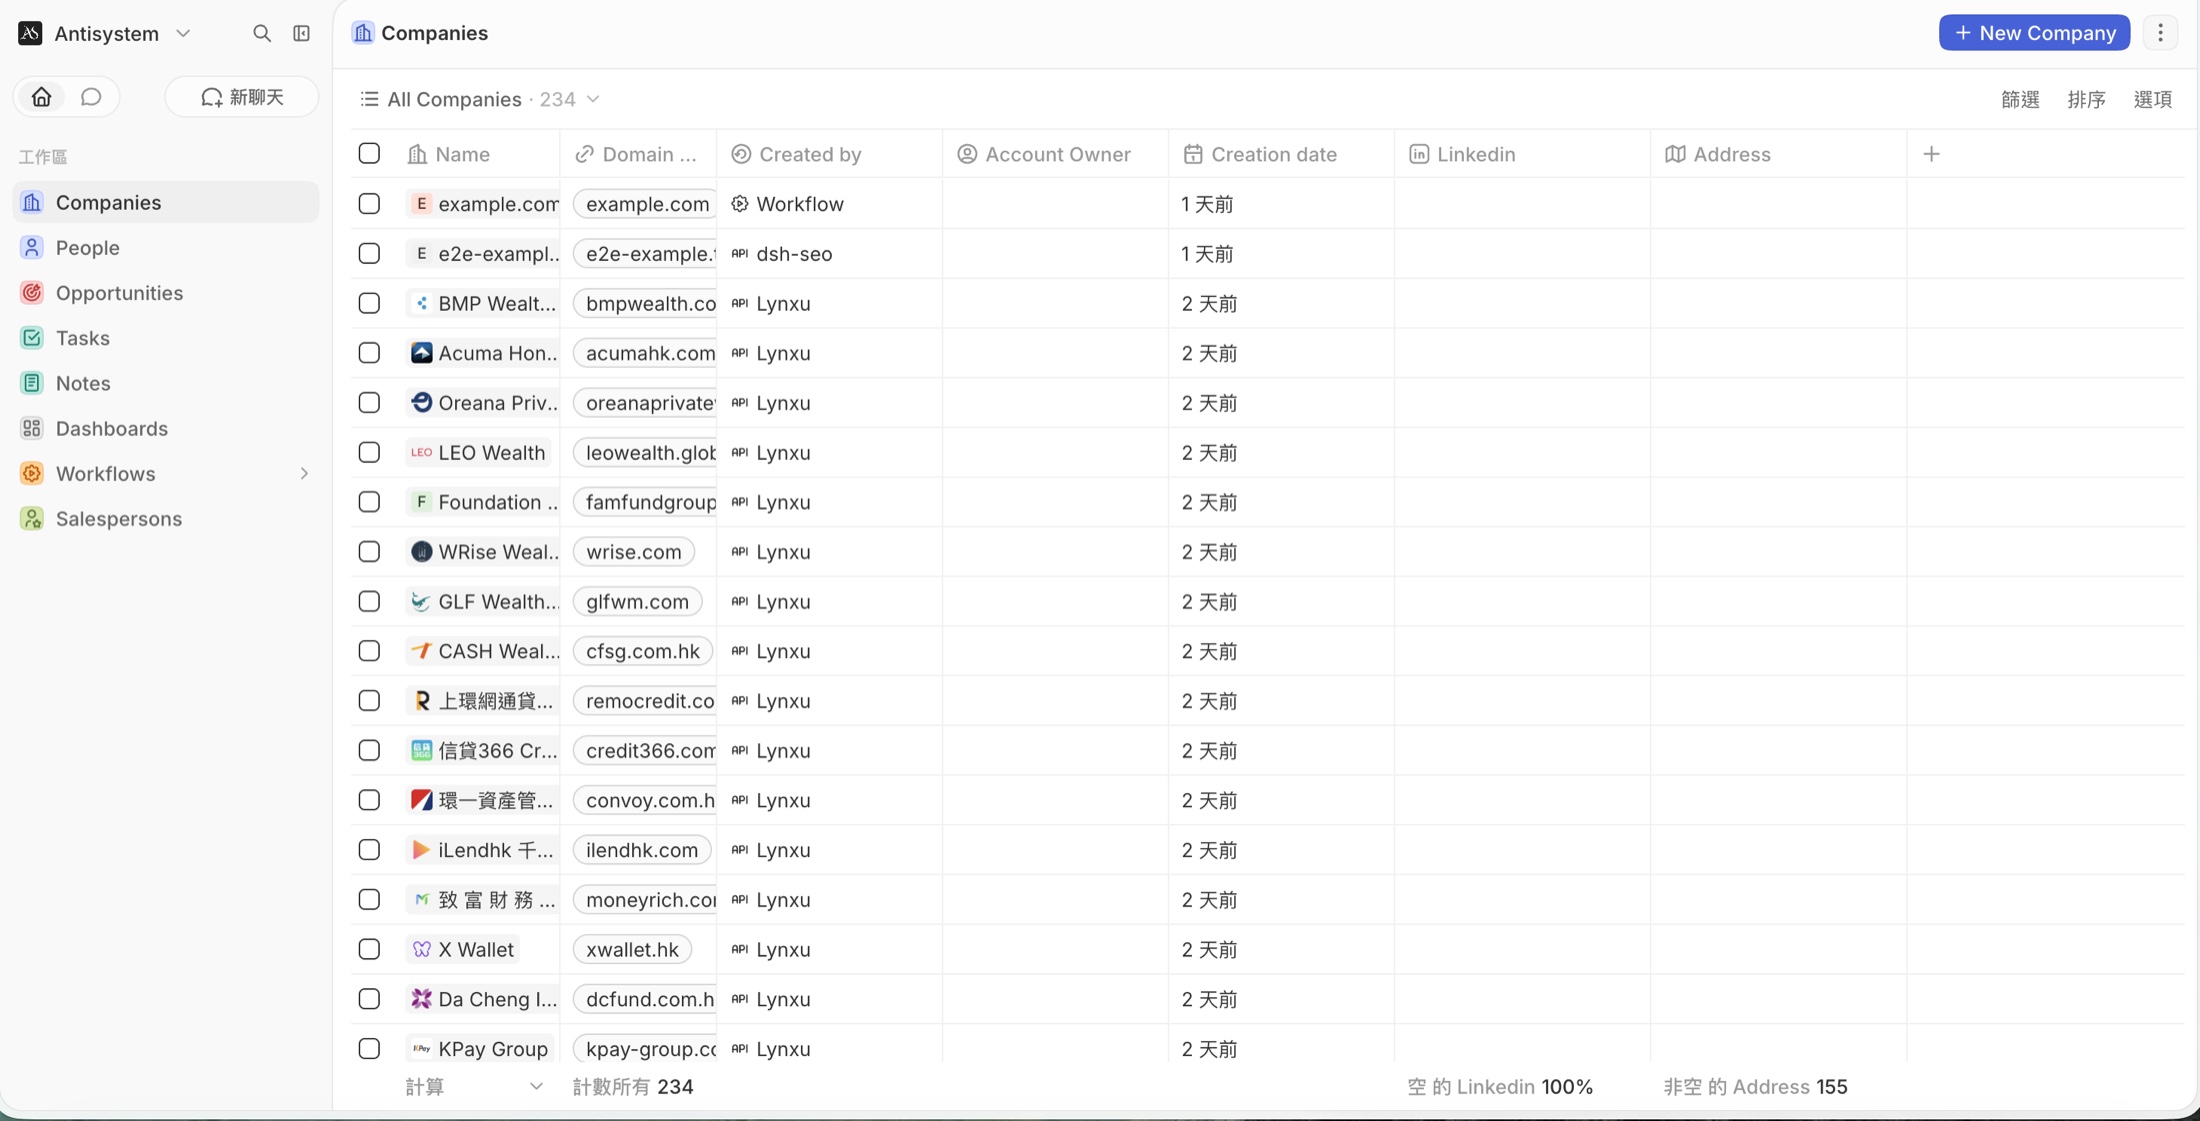Click the 排序 sort button
The height and width of the screenshot is (1121, 2200).
2086,99
